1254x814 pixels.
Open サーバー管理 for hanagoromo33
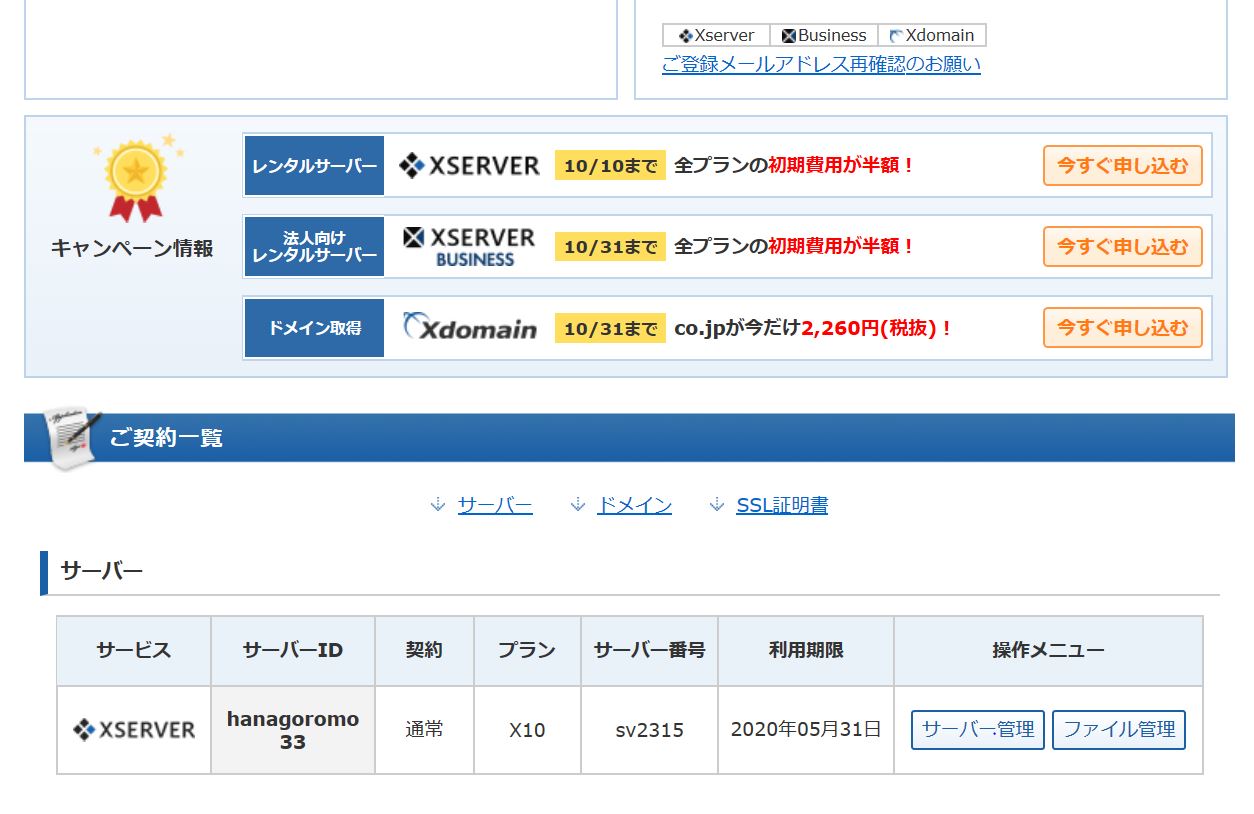click(x=978, y=730)
